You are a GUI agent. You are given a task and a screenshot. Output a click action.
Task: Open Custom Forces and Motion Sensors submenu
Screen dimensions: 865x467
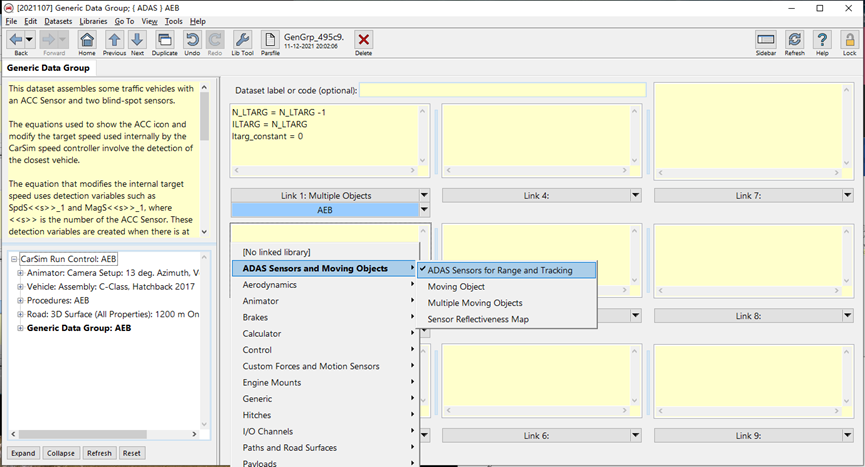pyautogui.click(x=325, y=366)
